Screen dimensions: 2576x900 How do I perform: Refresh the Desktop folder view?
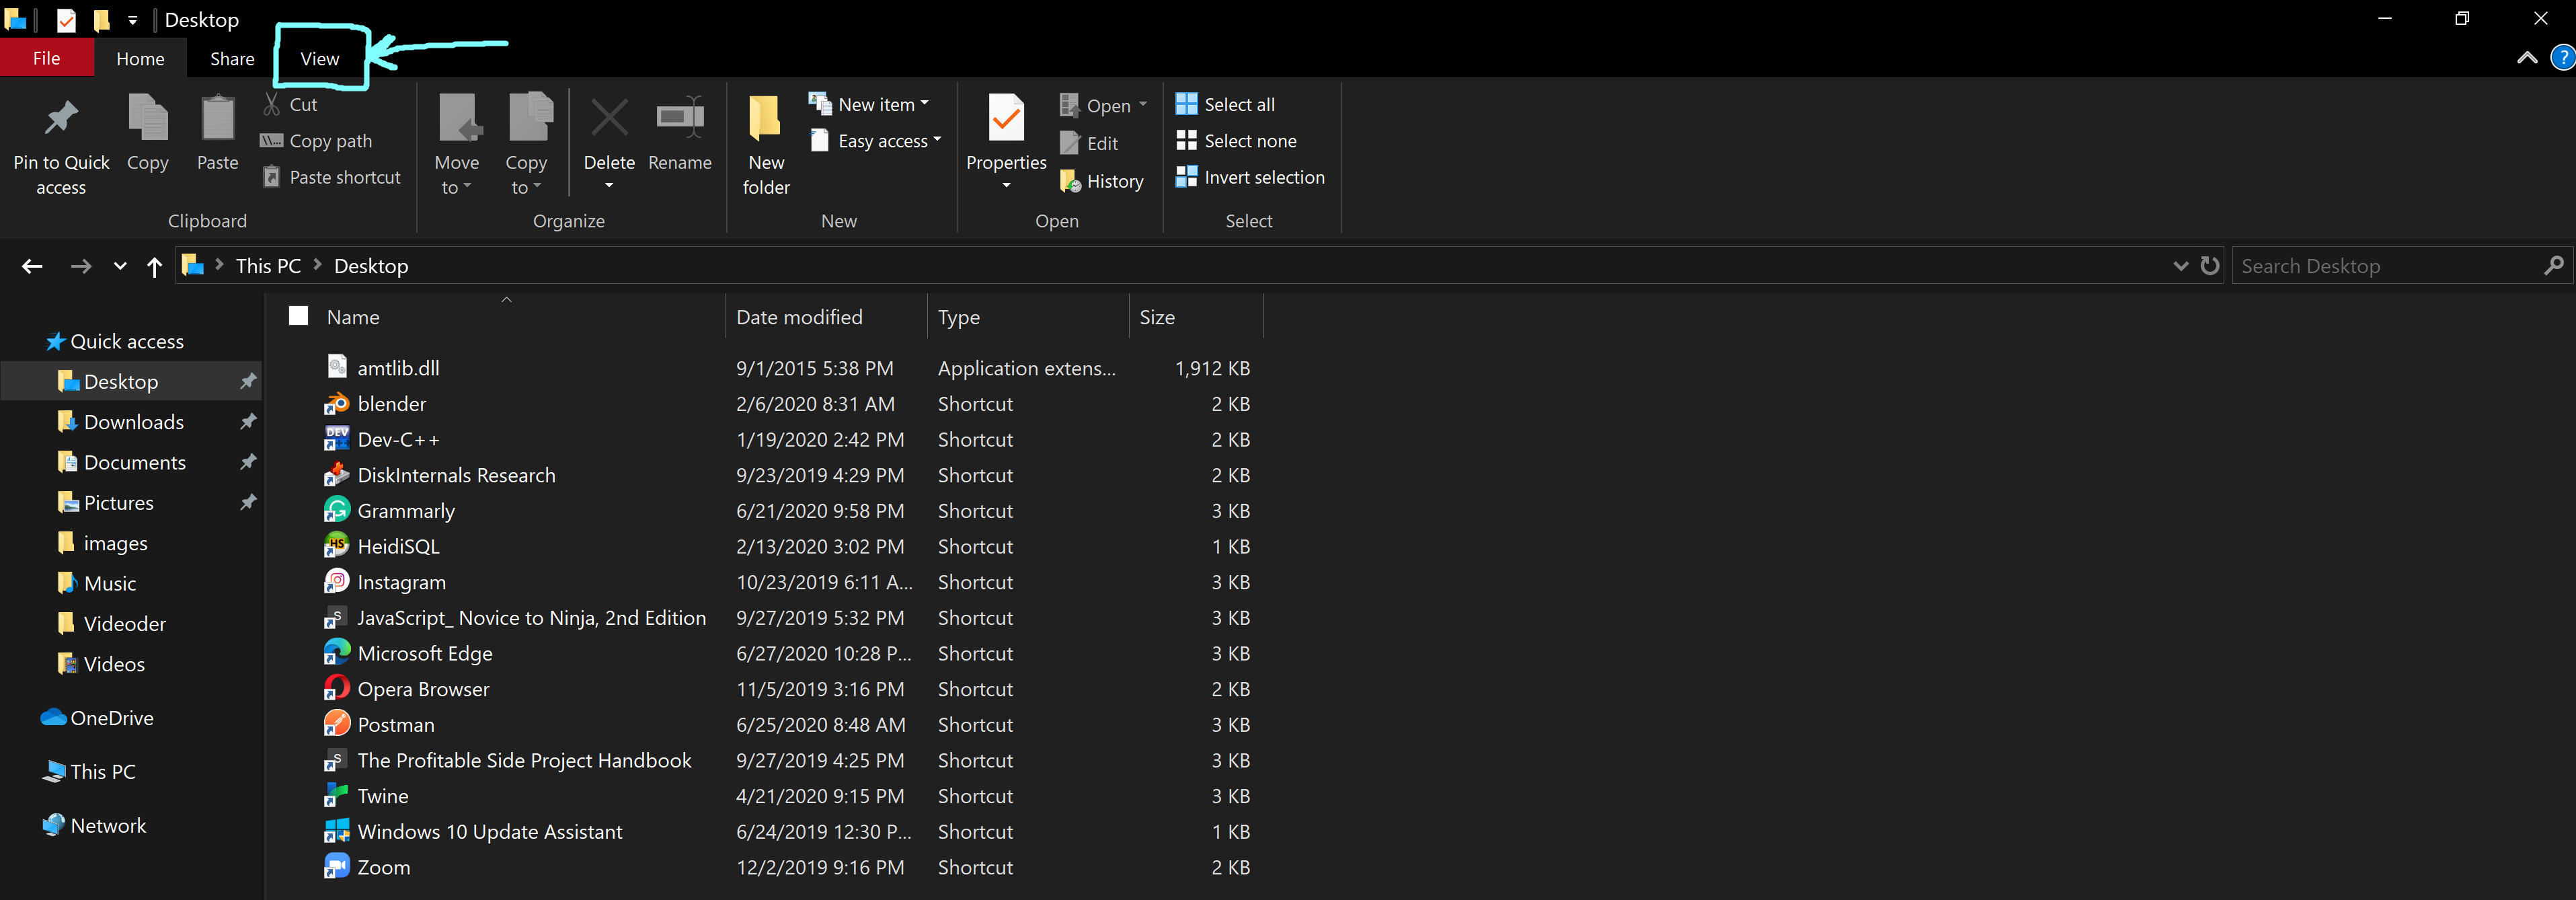point(2210,265)
